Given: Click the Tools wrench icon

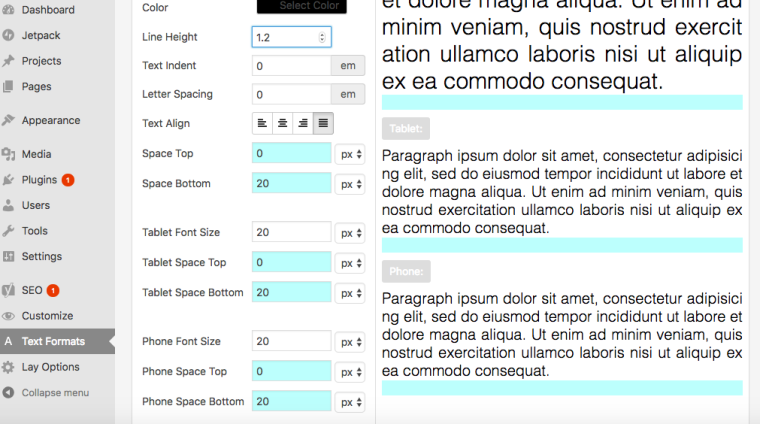Looking at the screenshot, I should tap(9, 231).
